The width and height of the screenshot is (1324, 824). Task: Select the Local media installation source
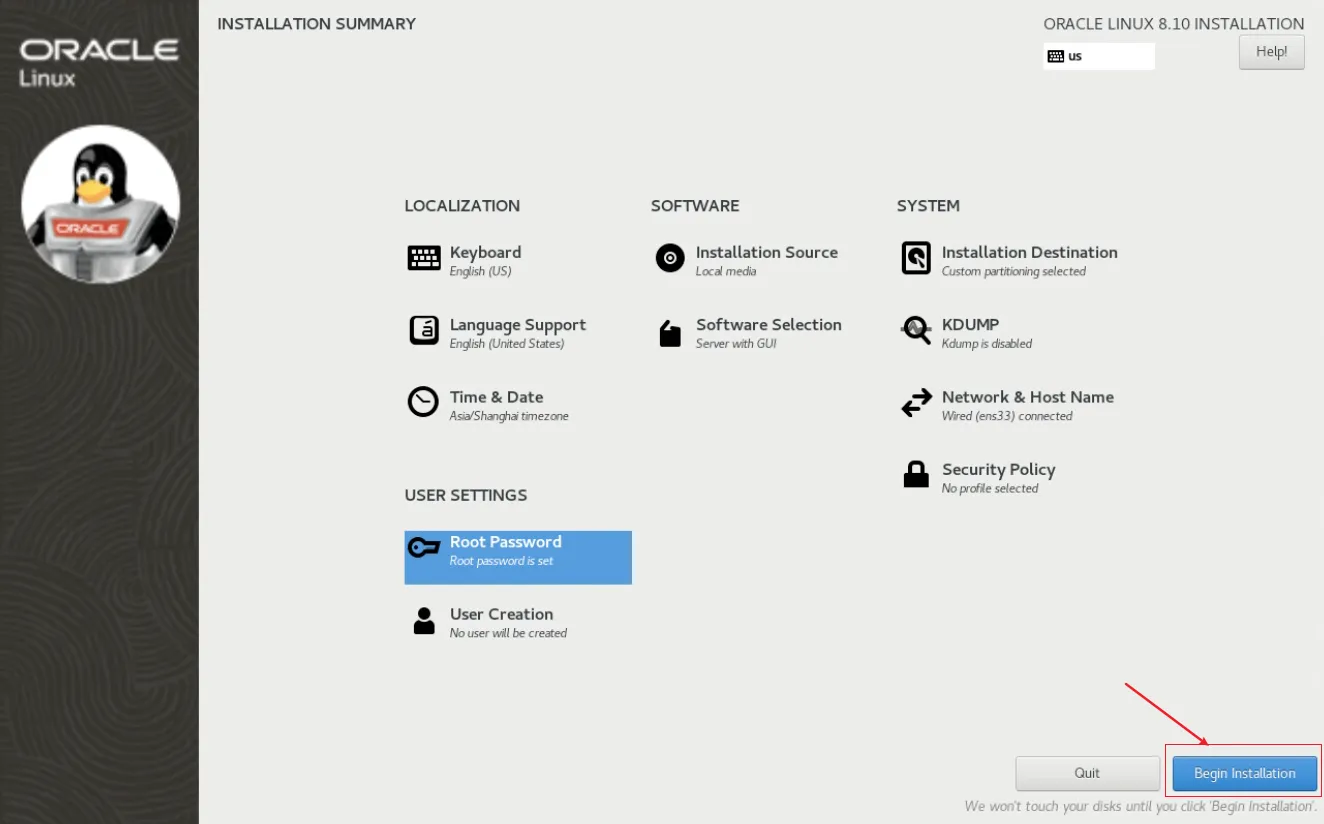726,271
